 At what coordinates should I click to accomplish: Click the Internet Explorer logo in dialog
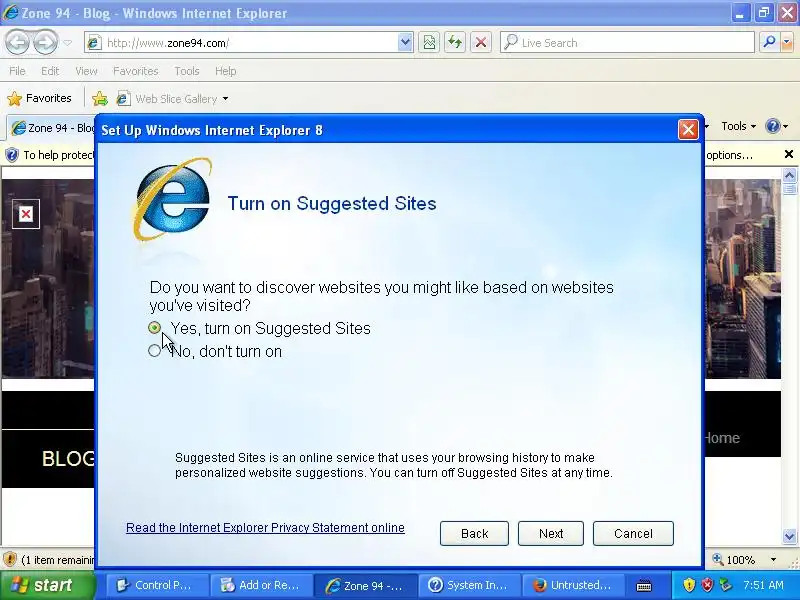click(x=172, y=199)
